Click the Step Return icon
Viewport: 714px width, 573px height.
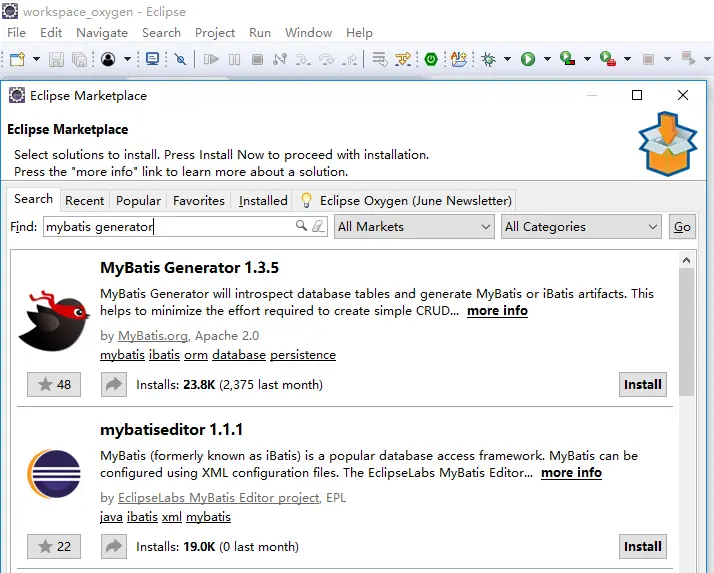pyautogui.click(x=350, y=59)
